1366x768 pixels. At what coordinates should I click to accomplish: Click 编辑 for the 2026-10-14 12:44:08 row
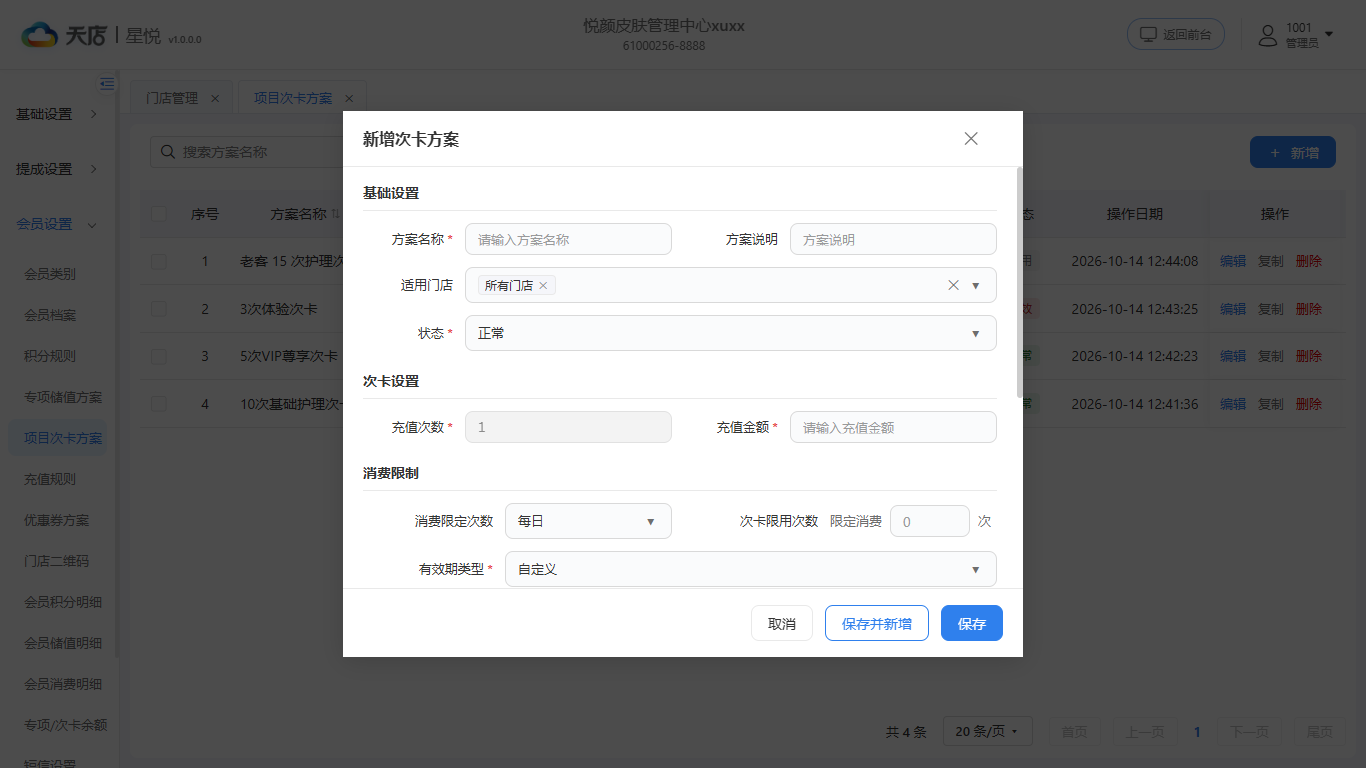pyautogui.click(x=1233, y=261)
